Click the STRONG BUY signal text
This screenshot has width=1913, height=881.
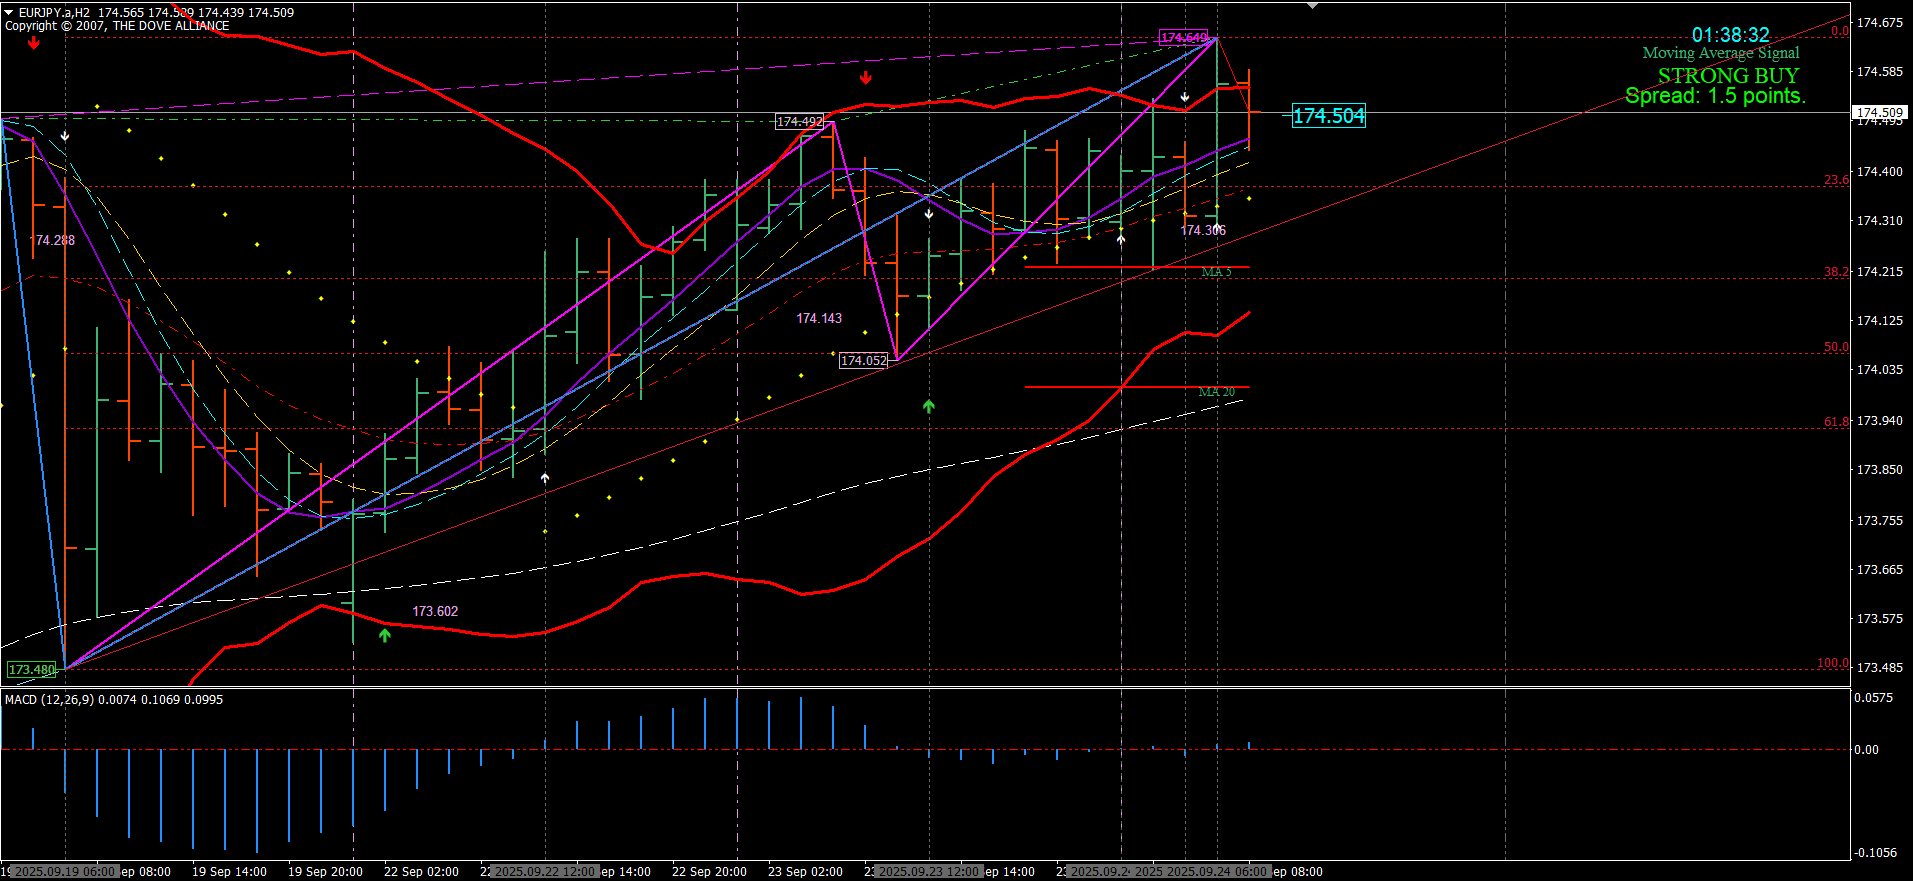point(1727,75)
